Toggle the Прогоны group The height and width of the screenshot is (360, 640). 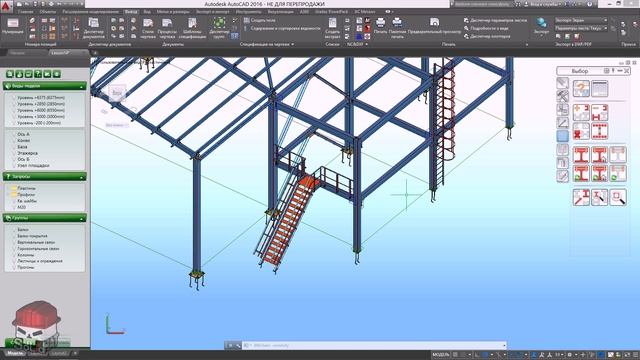[x=26, y=267]
